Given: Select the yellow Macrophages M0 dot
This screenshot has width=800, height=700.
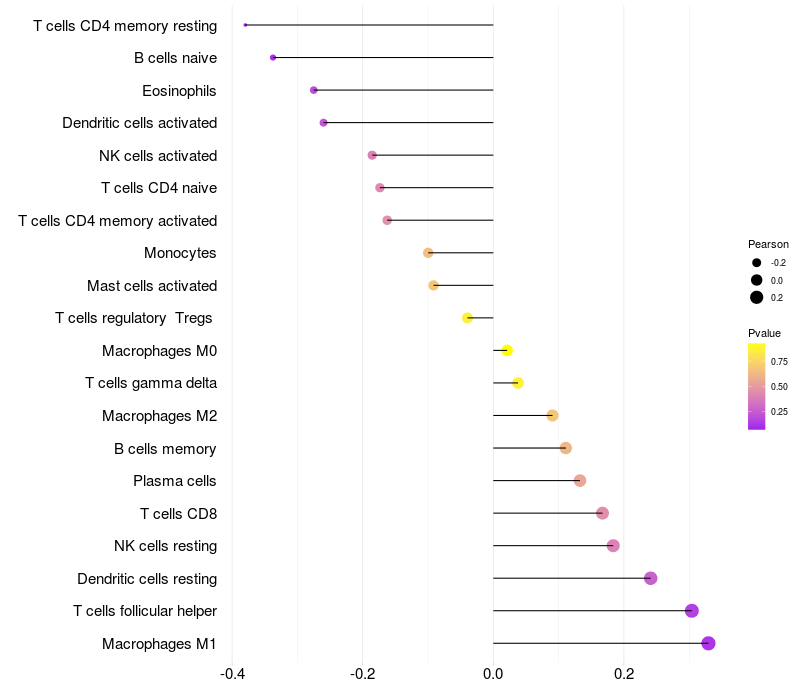Looking at the screenshot, I should (507, 351).
